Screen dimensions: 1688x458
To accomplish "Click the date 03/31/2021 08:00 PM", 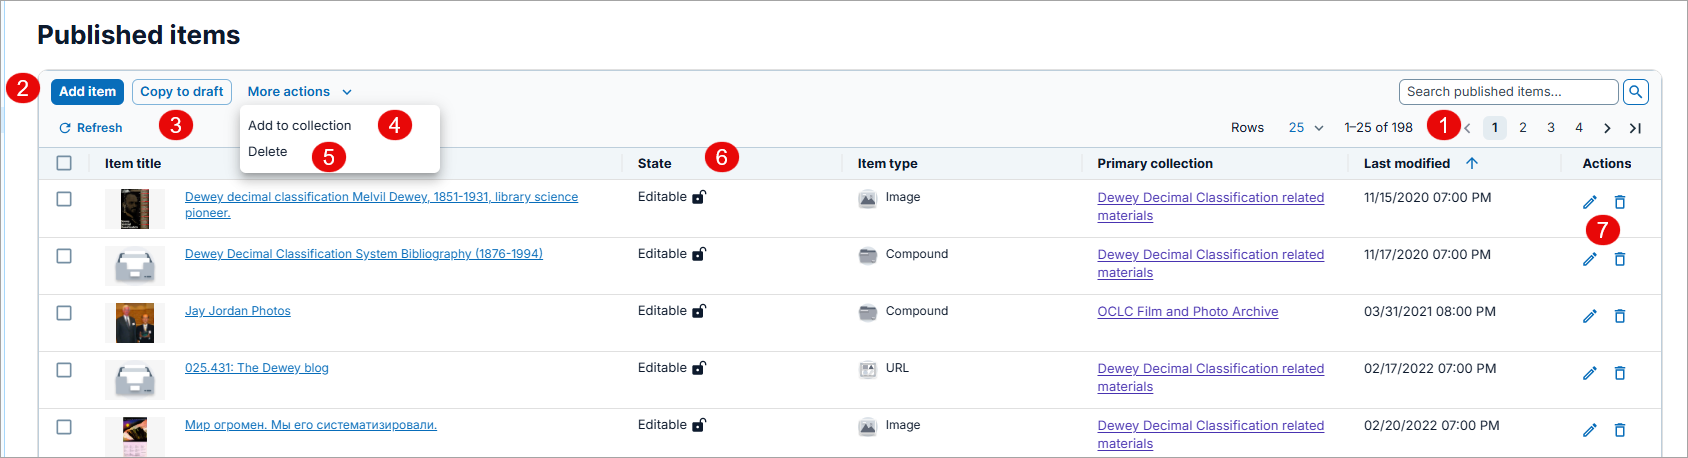I will (x=1430, y=311).
